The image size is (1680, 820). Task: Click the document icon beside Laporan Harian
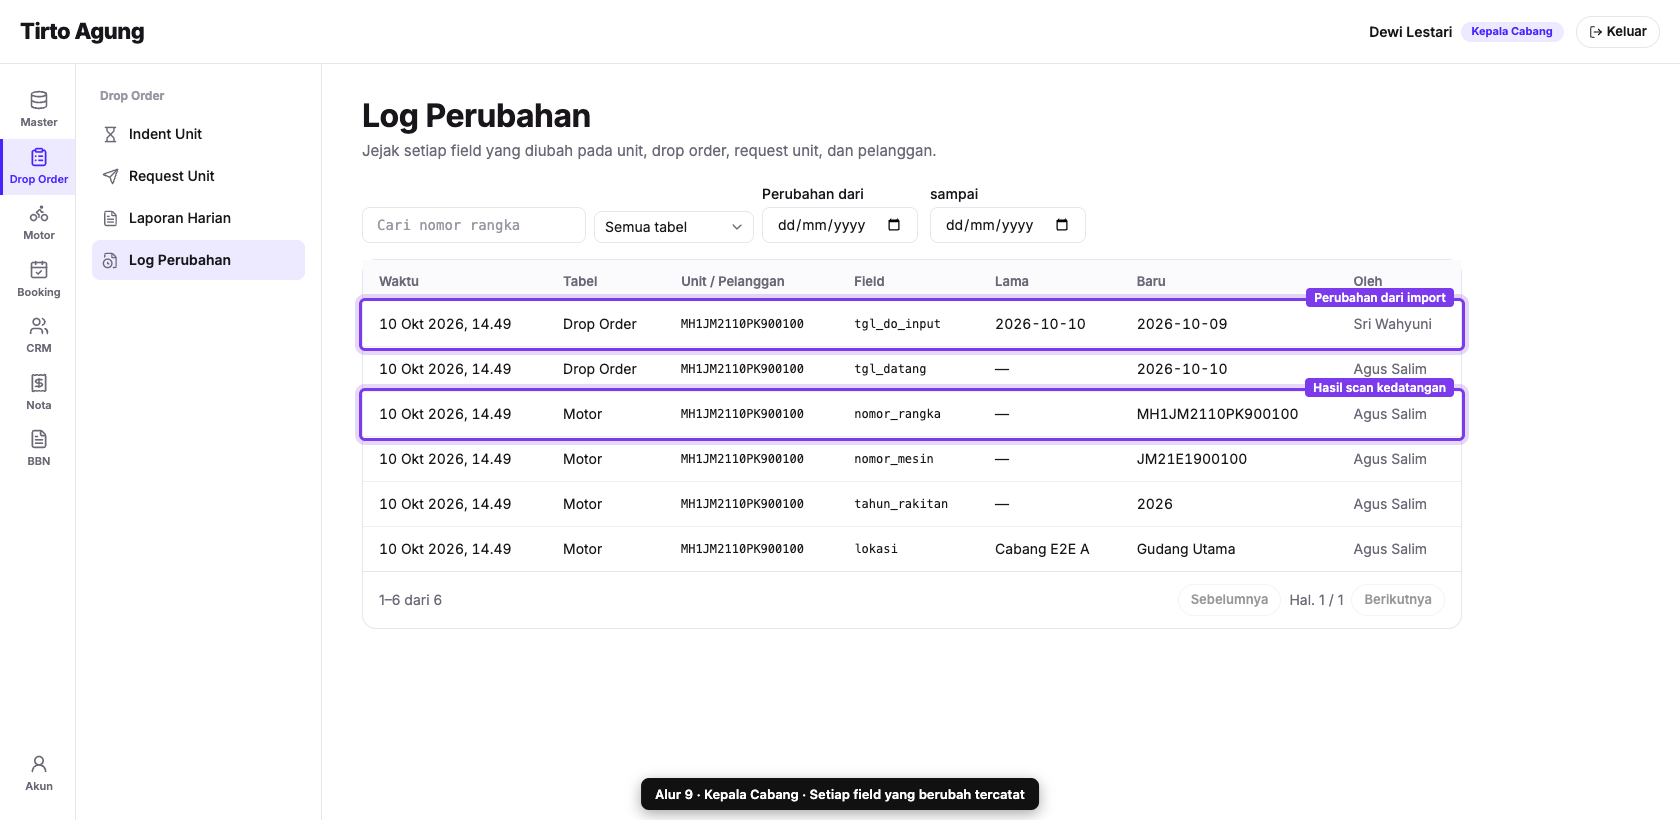pos(111,218)
